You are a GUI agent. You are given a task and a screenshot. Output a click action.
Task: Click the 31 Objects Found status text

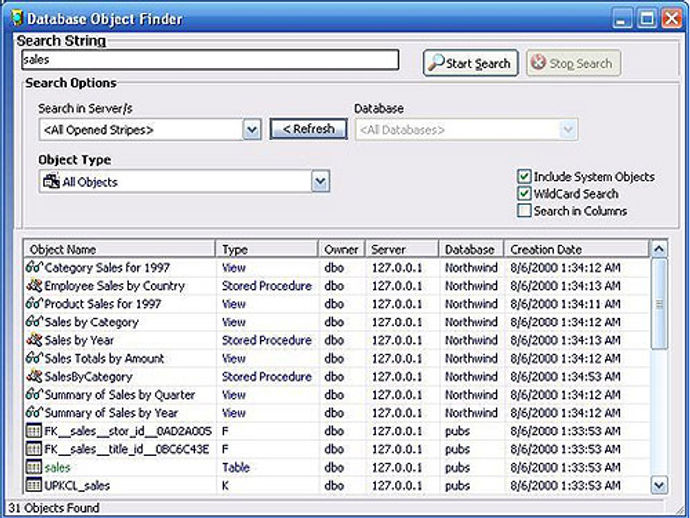click(54, 508)
